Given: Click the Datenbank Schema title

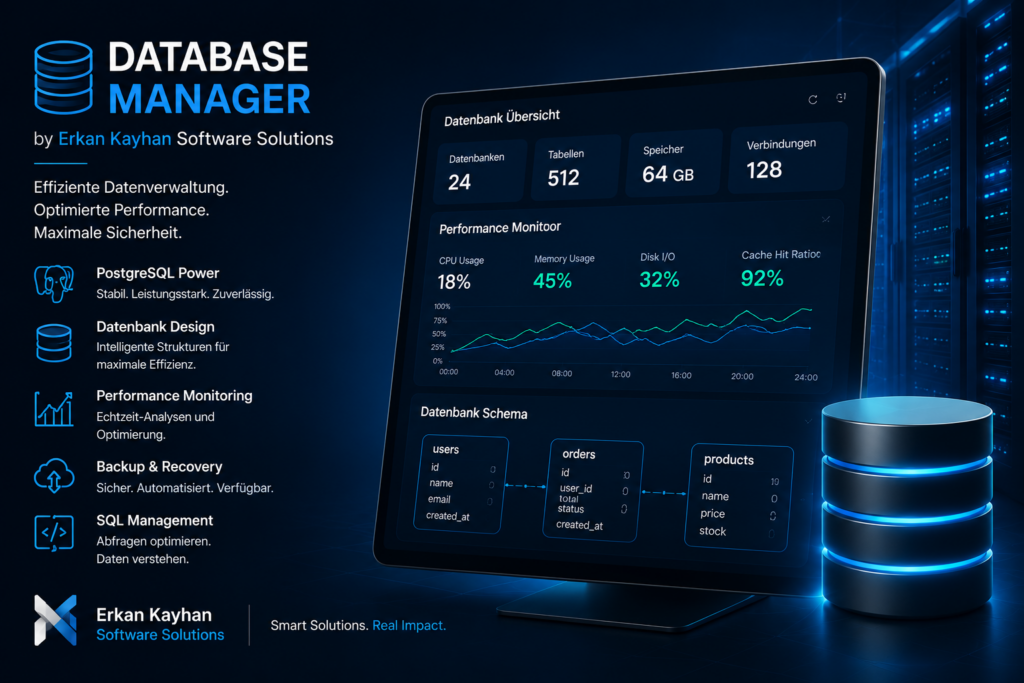Looking at the screenshot, I should tap(474, 413).
